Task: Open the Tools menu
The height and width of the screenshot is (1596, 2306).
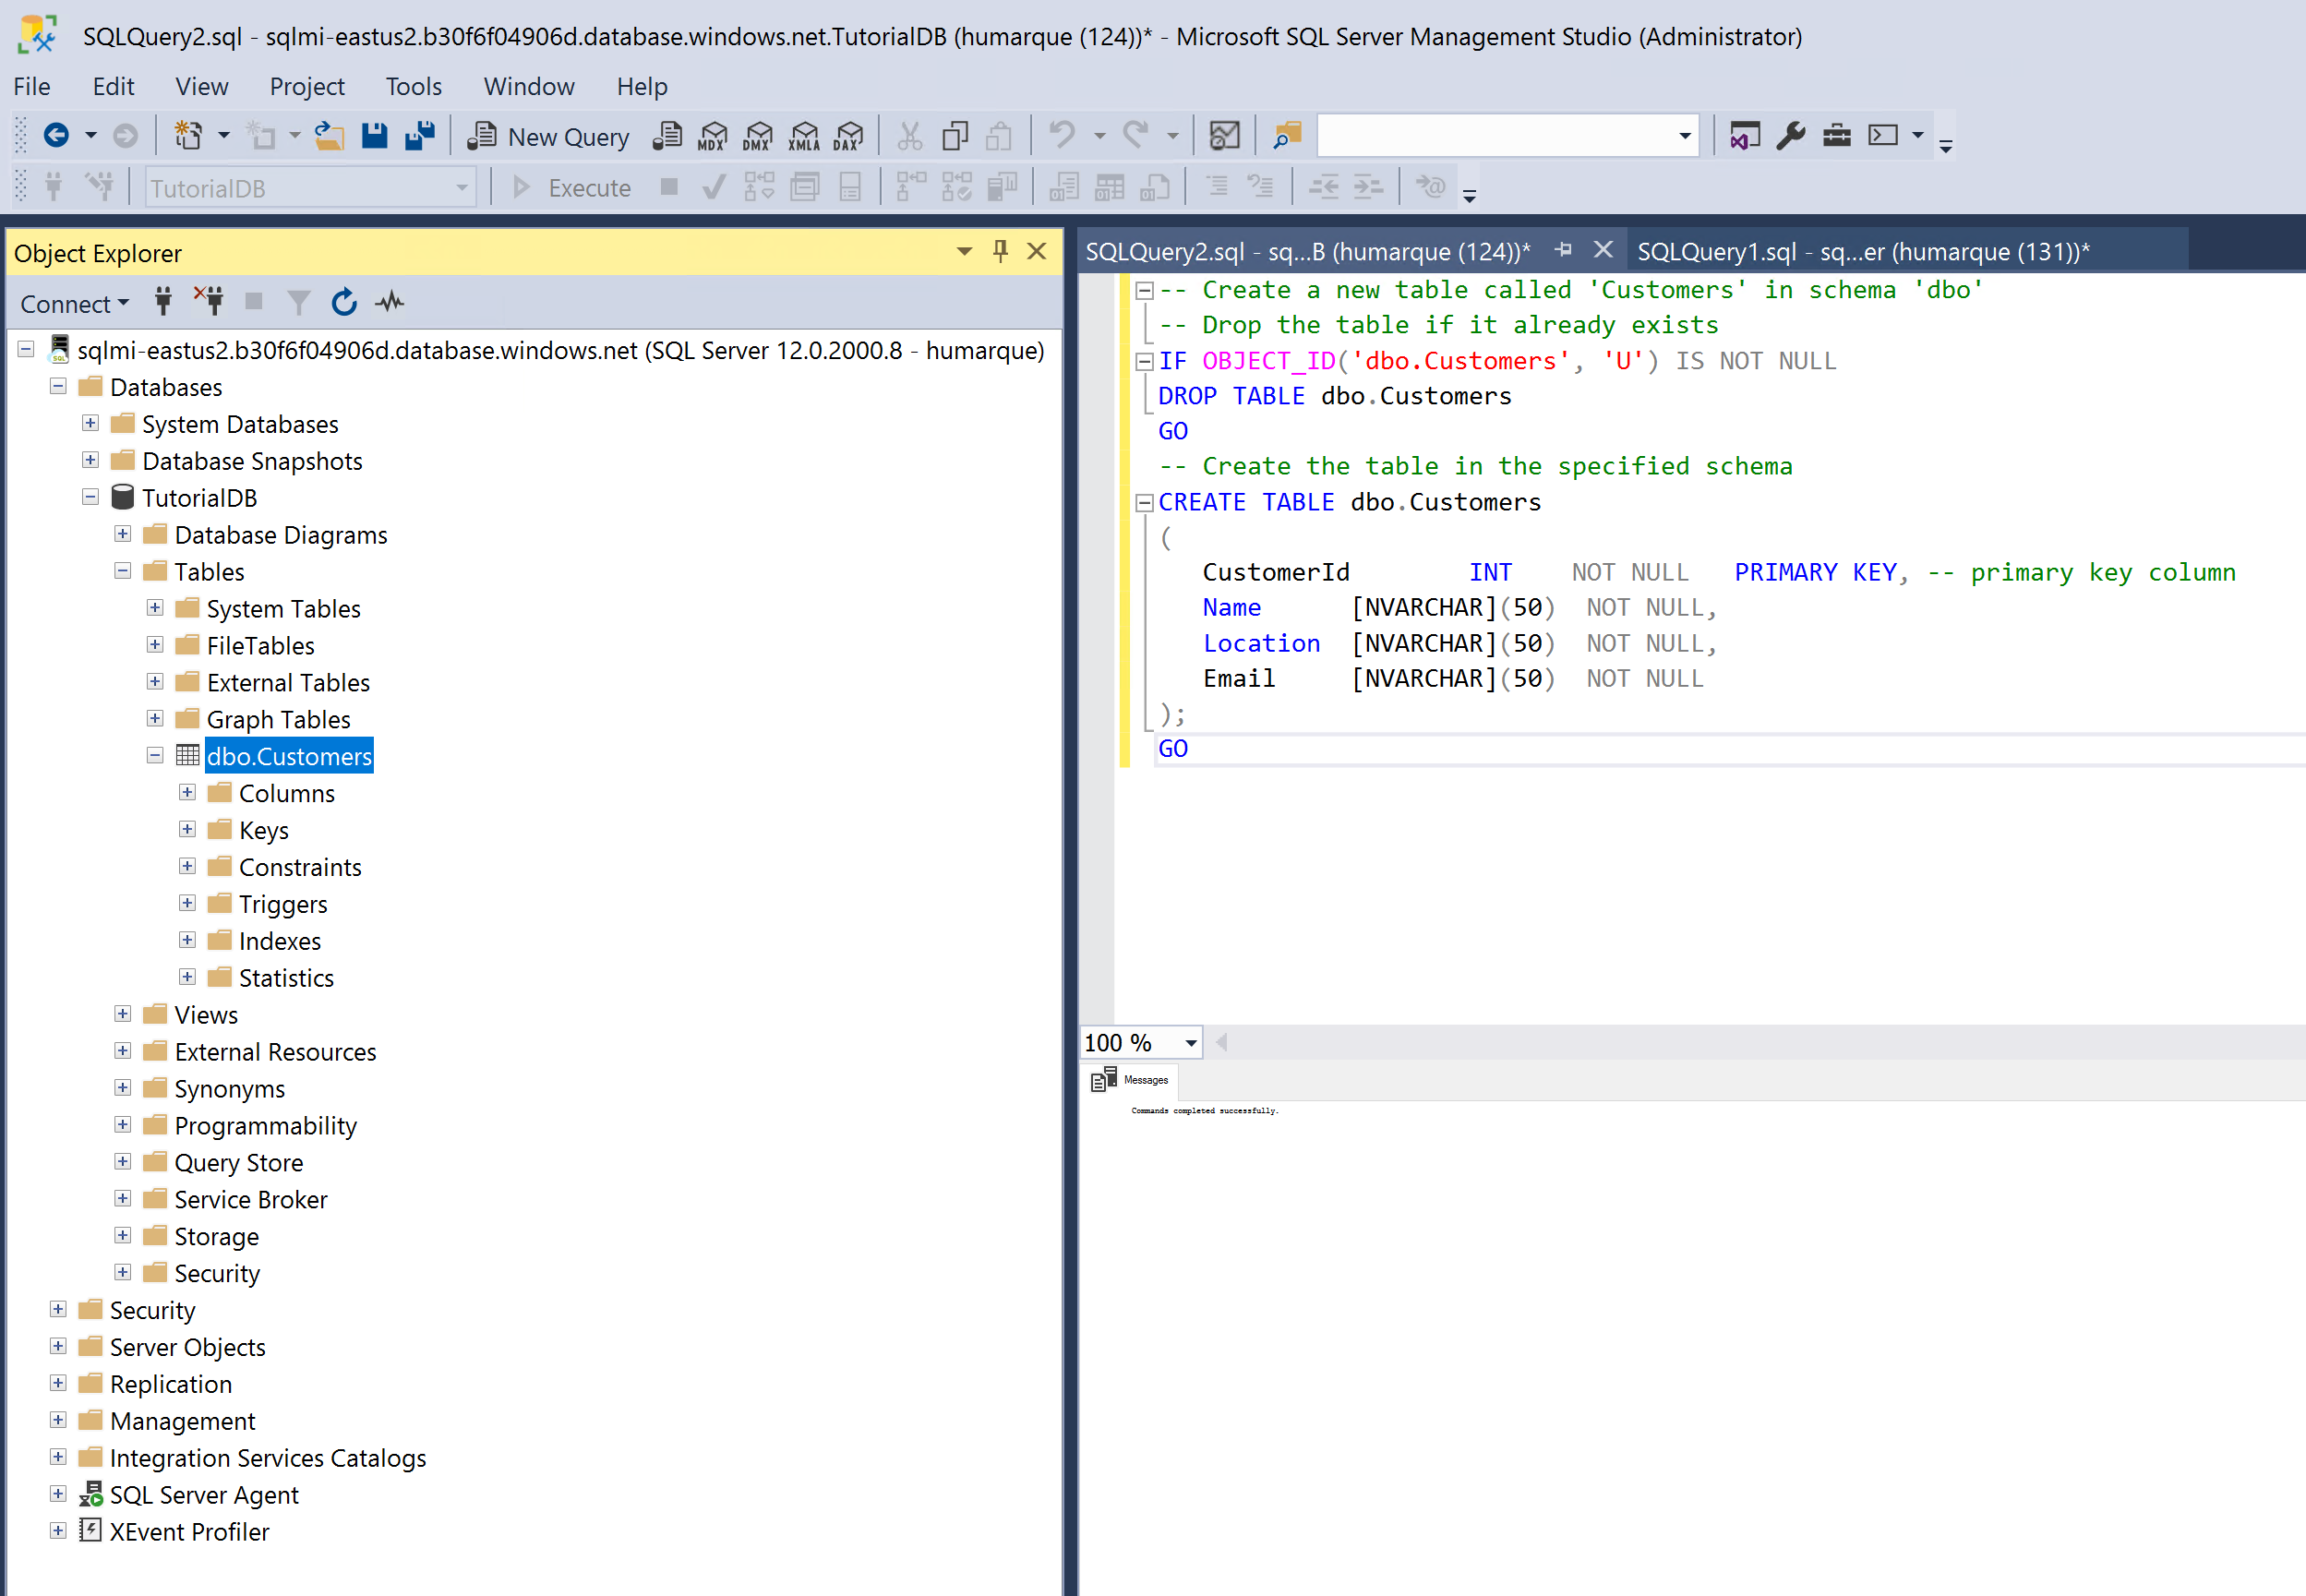Action: coord(413,87)
